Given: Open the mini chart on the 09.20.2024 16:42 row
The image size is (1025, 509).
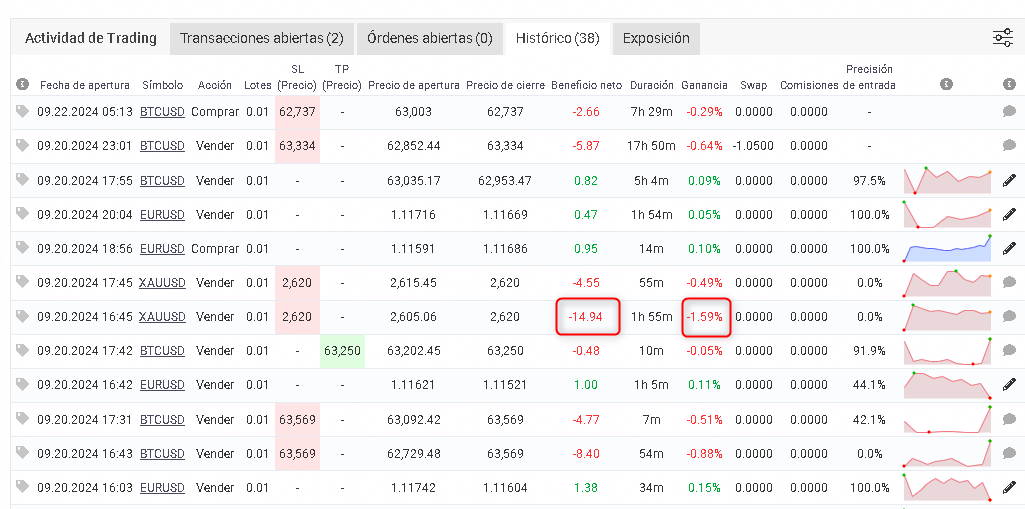Looking at the screenshot, I should (947, 385).
